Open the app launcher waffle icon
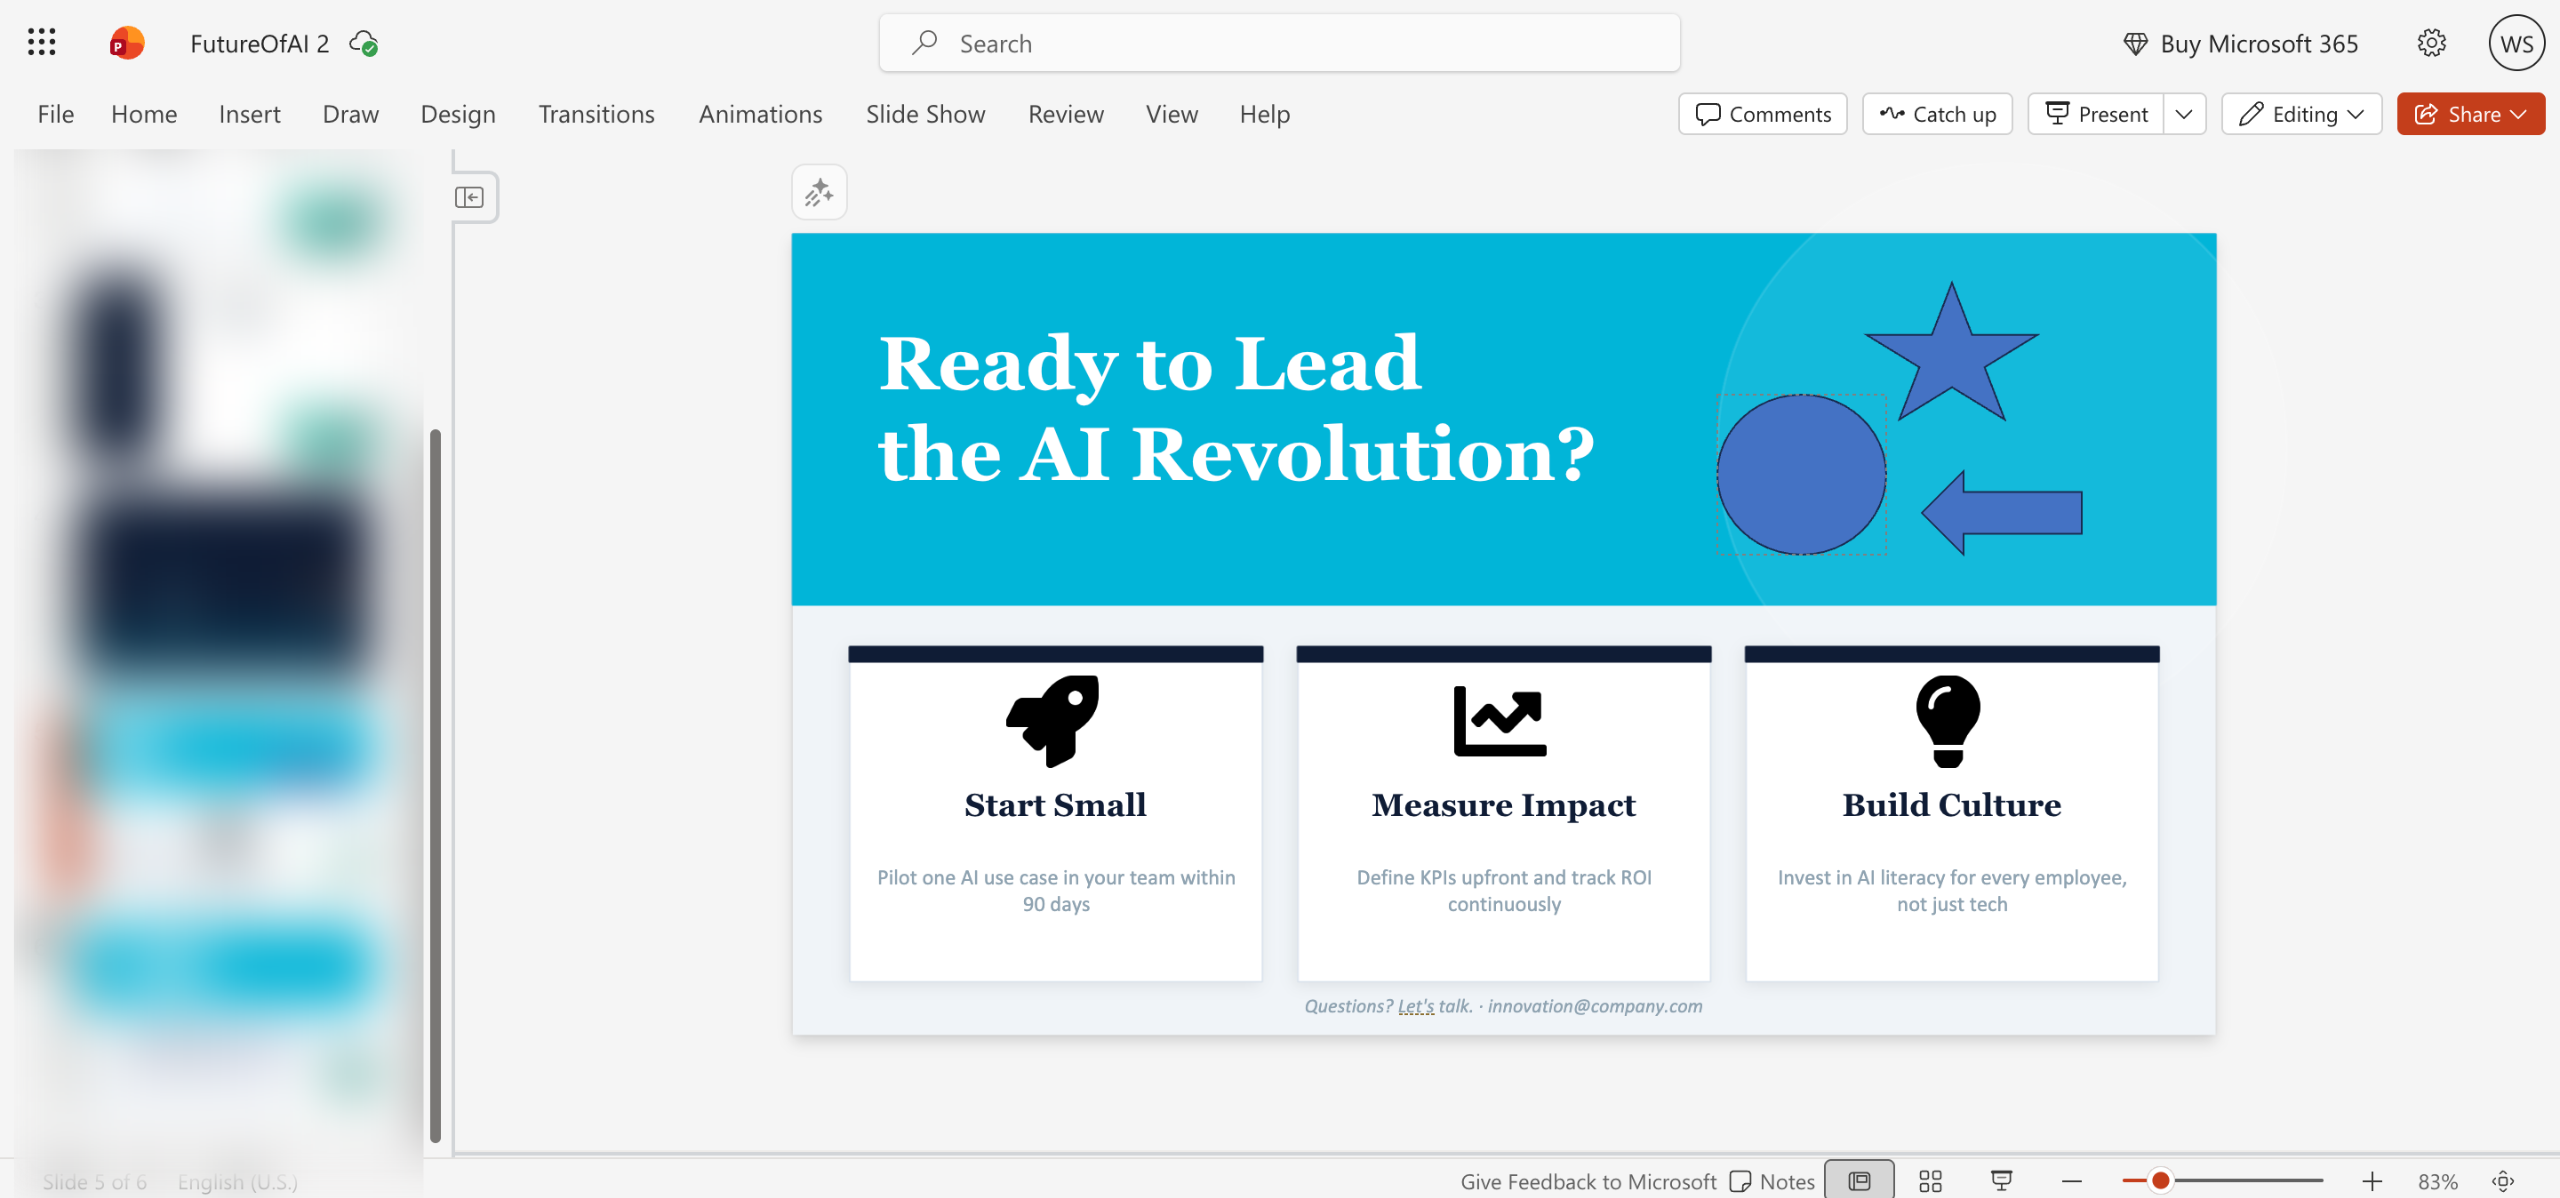The height and width of the screenshot is (1198, 2560). coord(41,43)
